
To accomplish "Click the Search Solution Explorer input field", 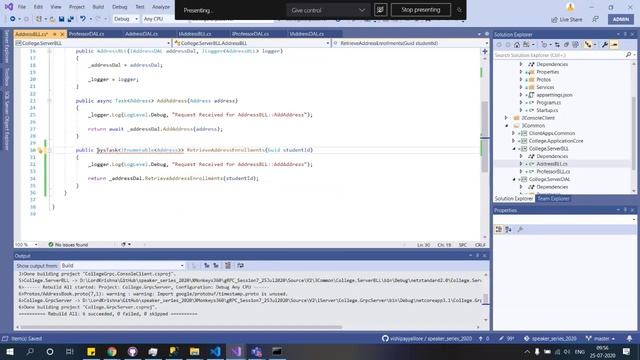I will pos(559,55).
